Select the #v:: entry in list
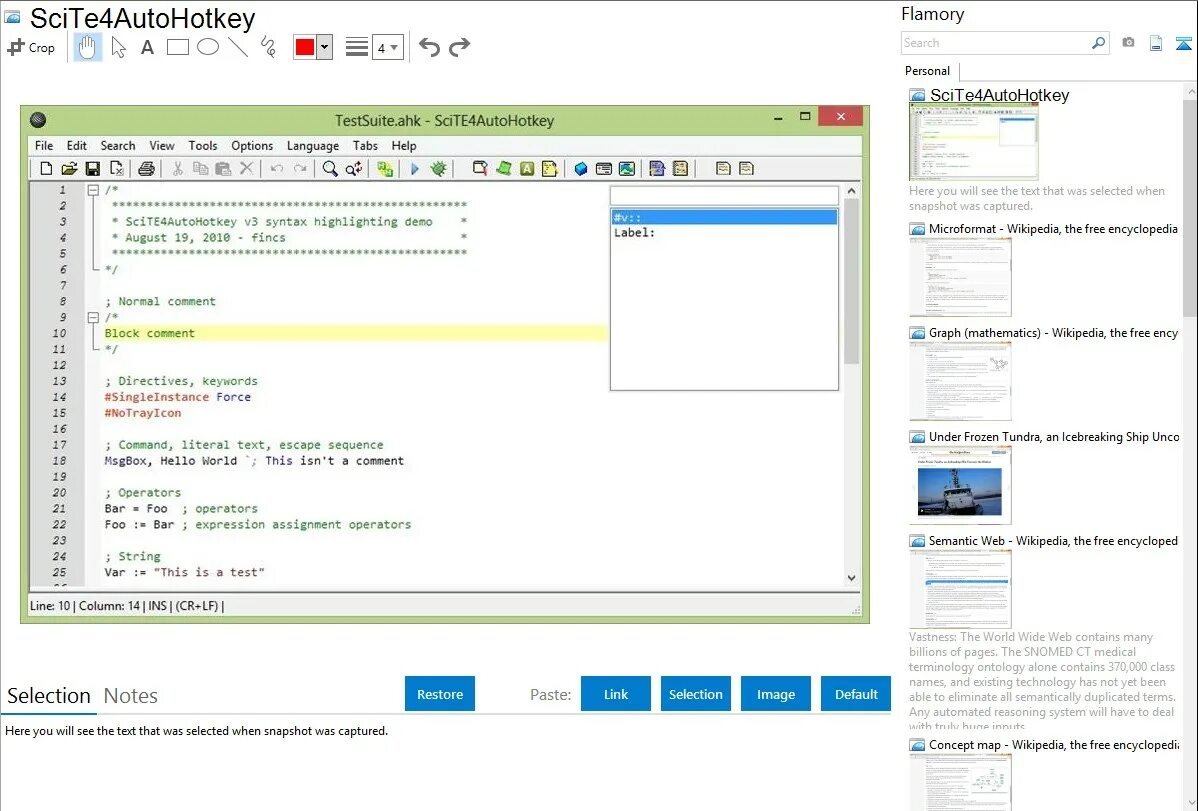This screenshot has height=811, width=1198. pos(724,217)
